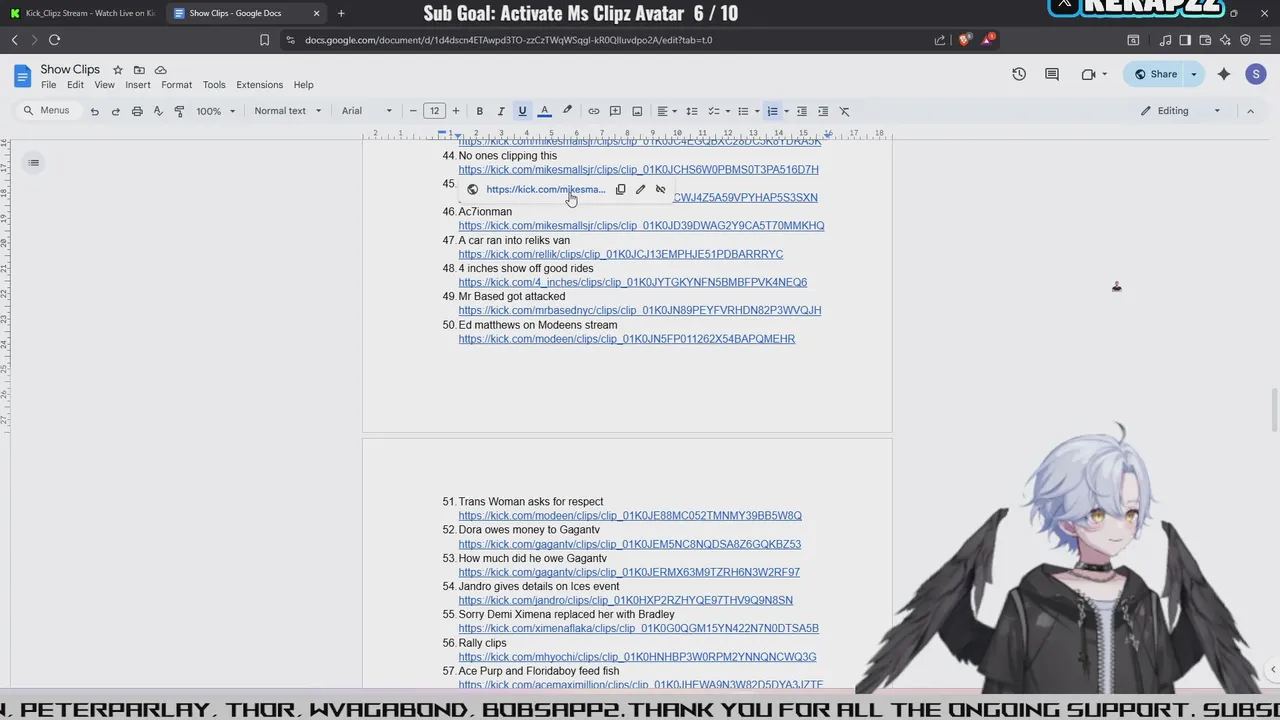
Task: Click the Redo arrow in Docs toolbar
Action: pos(115,111)
